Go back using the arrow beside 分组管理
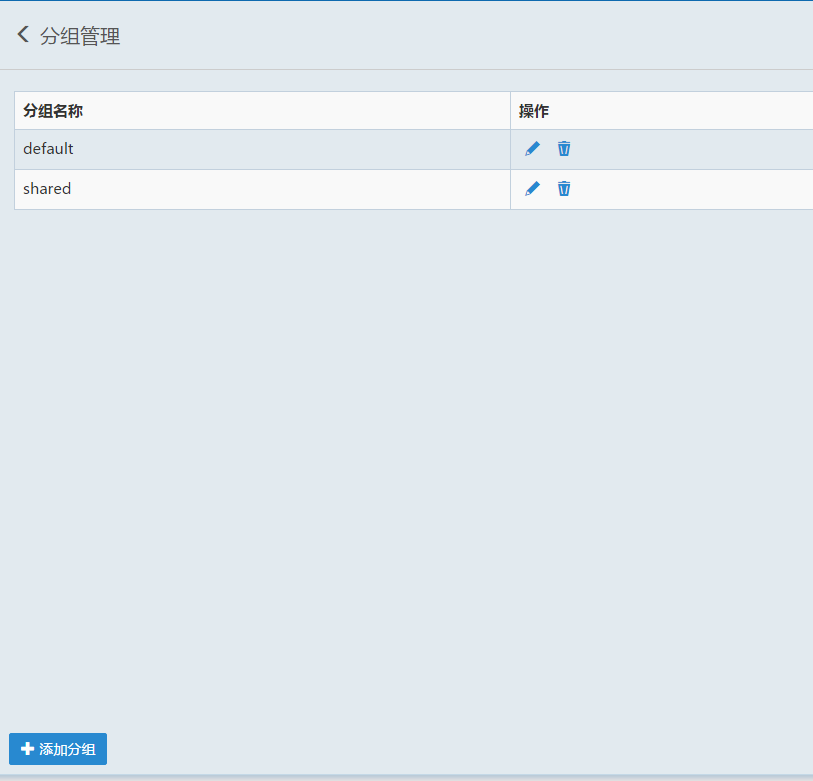The width and height of the screenshot is (813, 781). (x=23, y=34)
